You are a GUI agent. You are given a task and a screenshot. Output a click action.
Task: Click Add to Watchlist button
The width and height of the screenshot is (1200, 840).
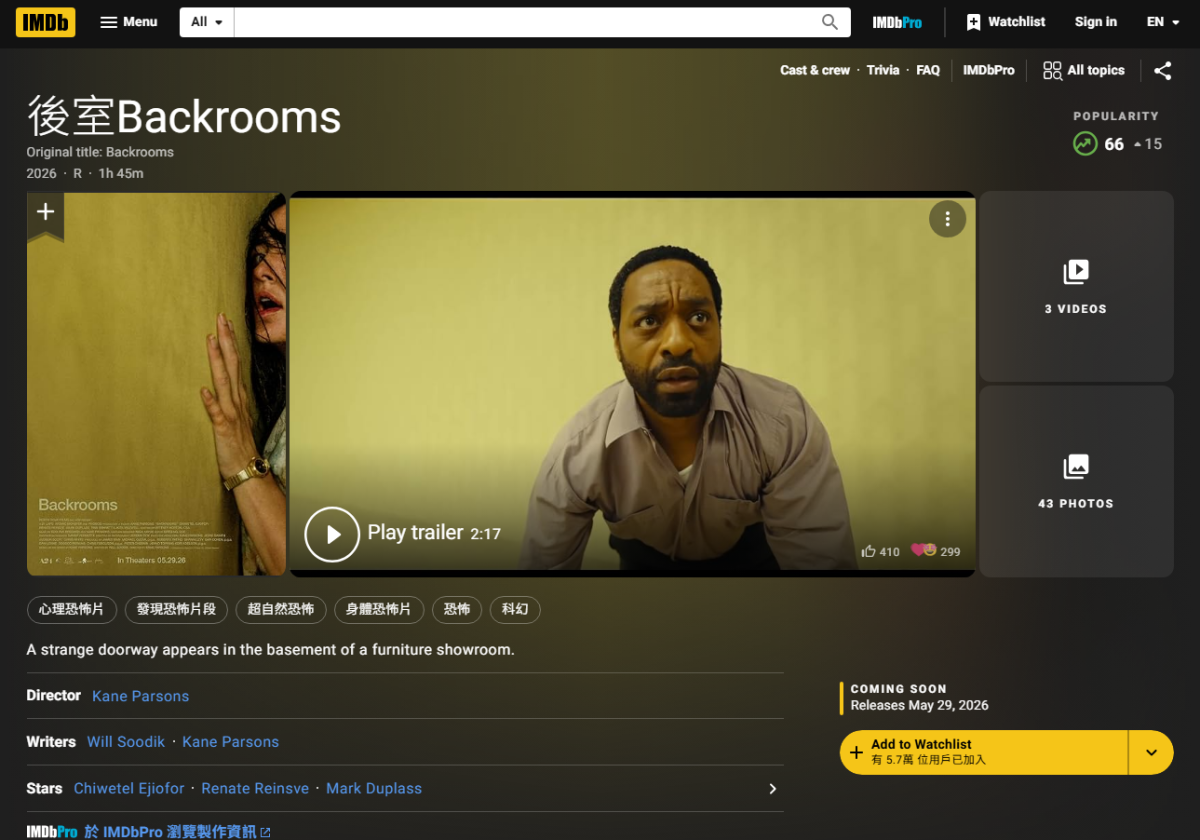point(984,752)
